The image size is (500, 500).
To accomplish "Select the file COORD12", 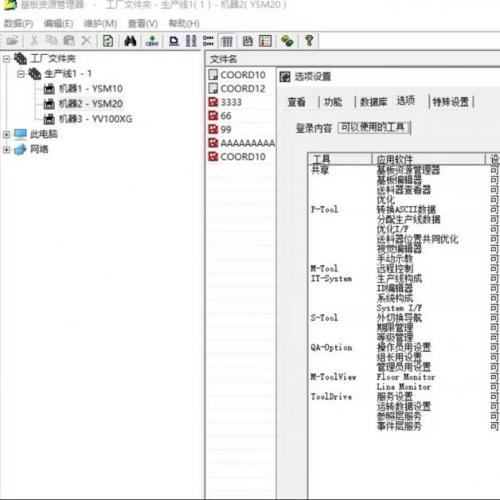I will [243, 89].
